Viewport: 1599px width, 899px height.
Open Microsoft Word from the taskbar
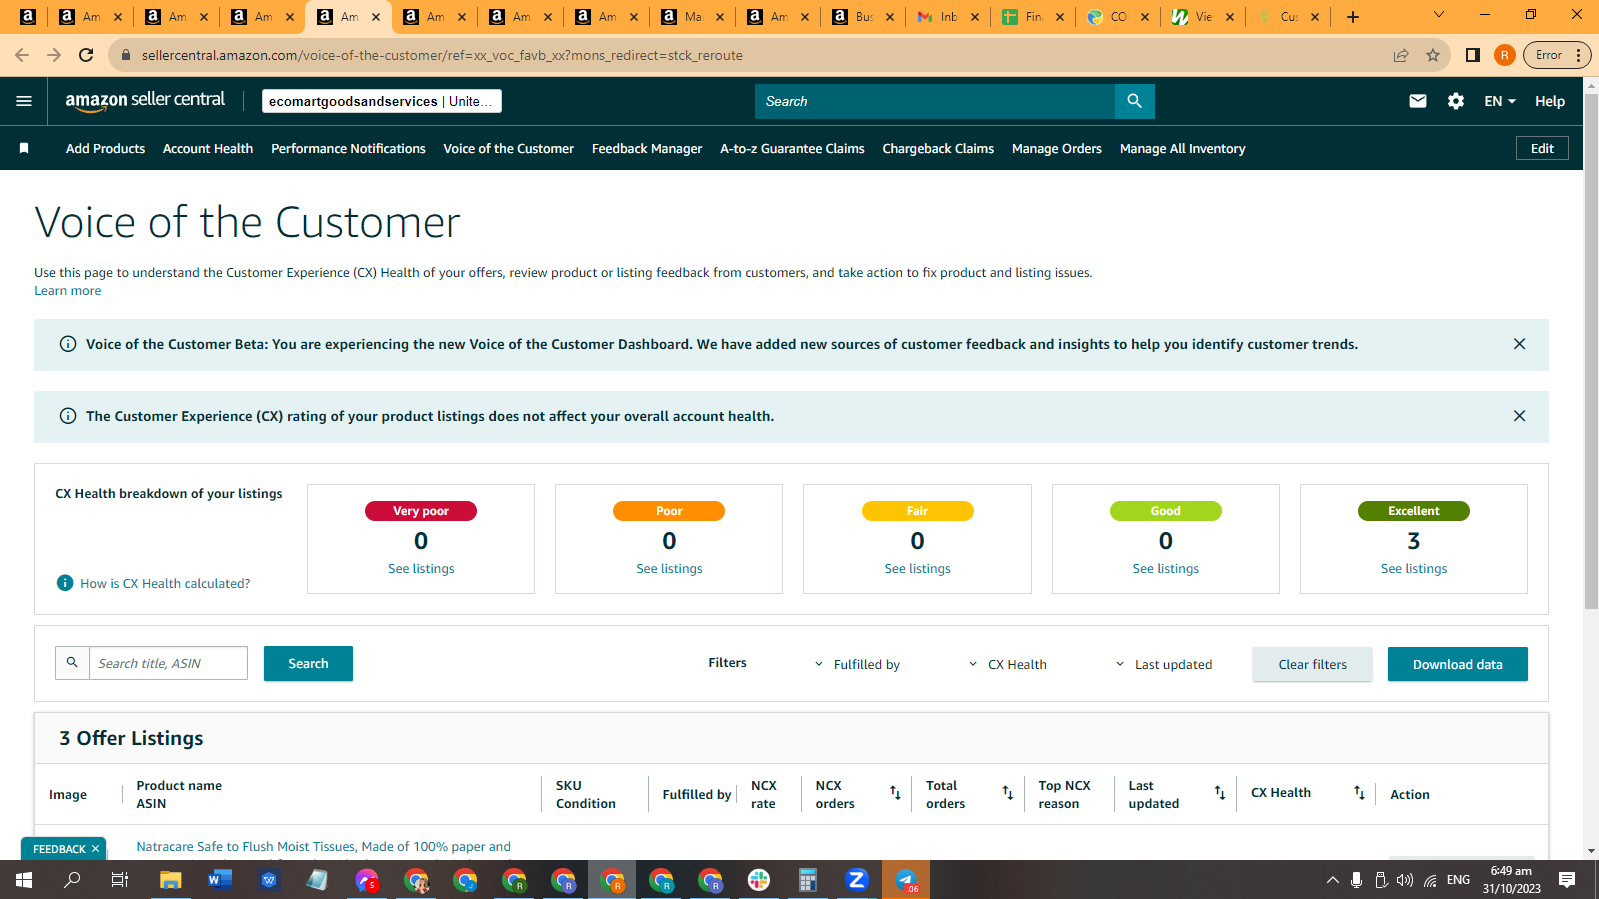[219, 880]
